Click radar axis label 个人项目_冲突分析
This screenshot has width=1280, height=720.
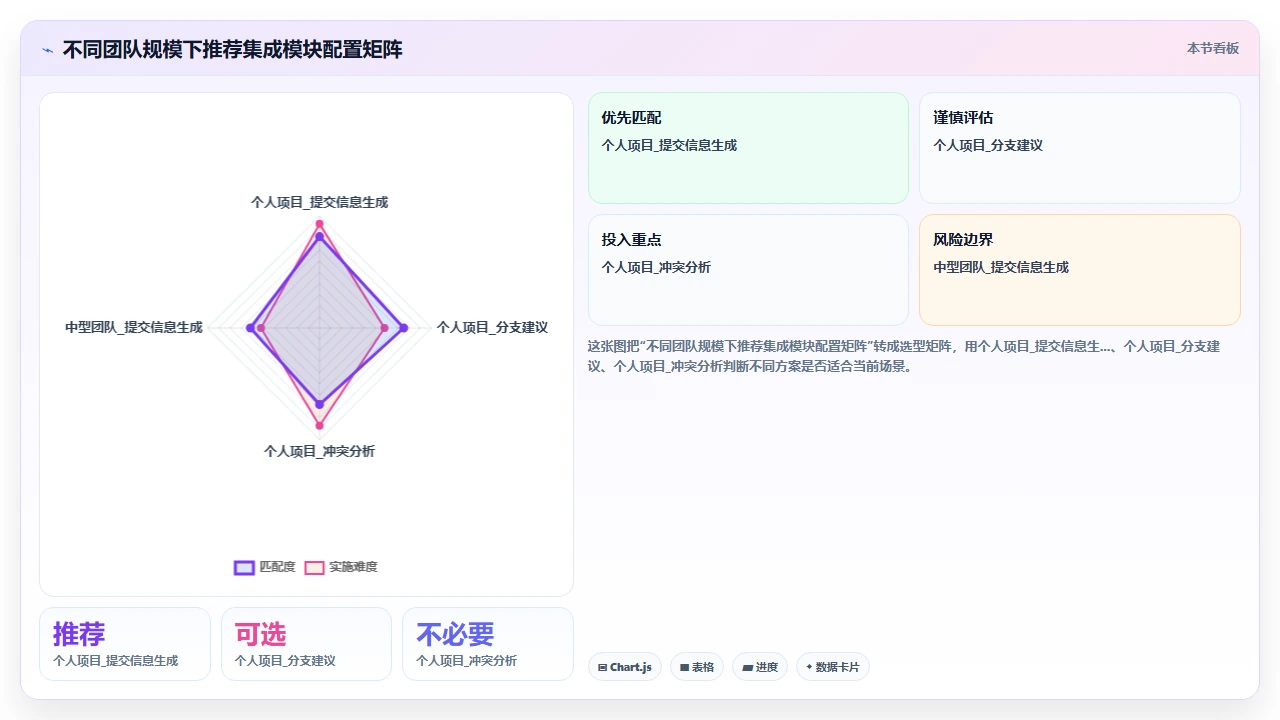319,451
